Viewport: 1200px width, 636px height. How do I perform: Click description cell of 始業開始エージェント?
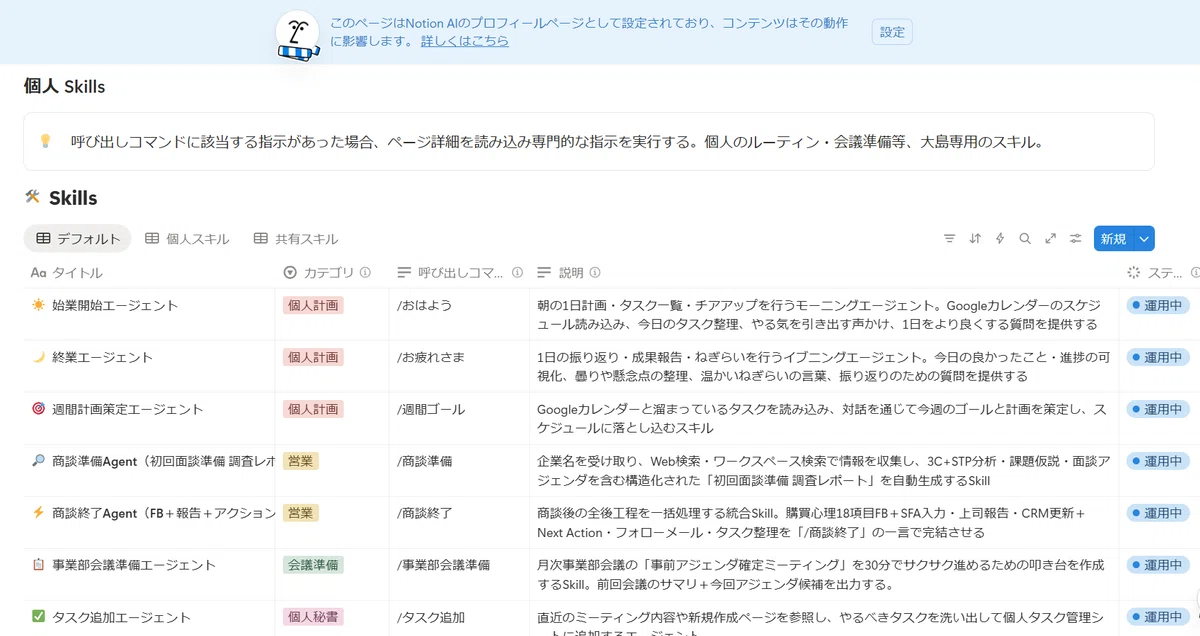tap(824, 314)
